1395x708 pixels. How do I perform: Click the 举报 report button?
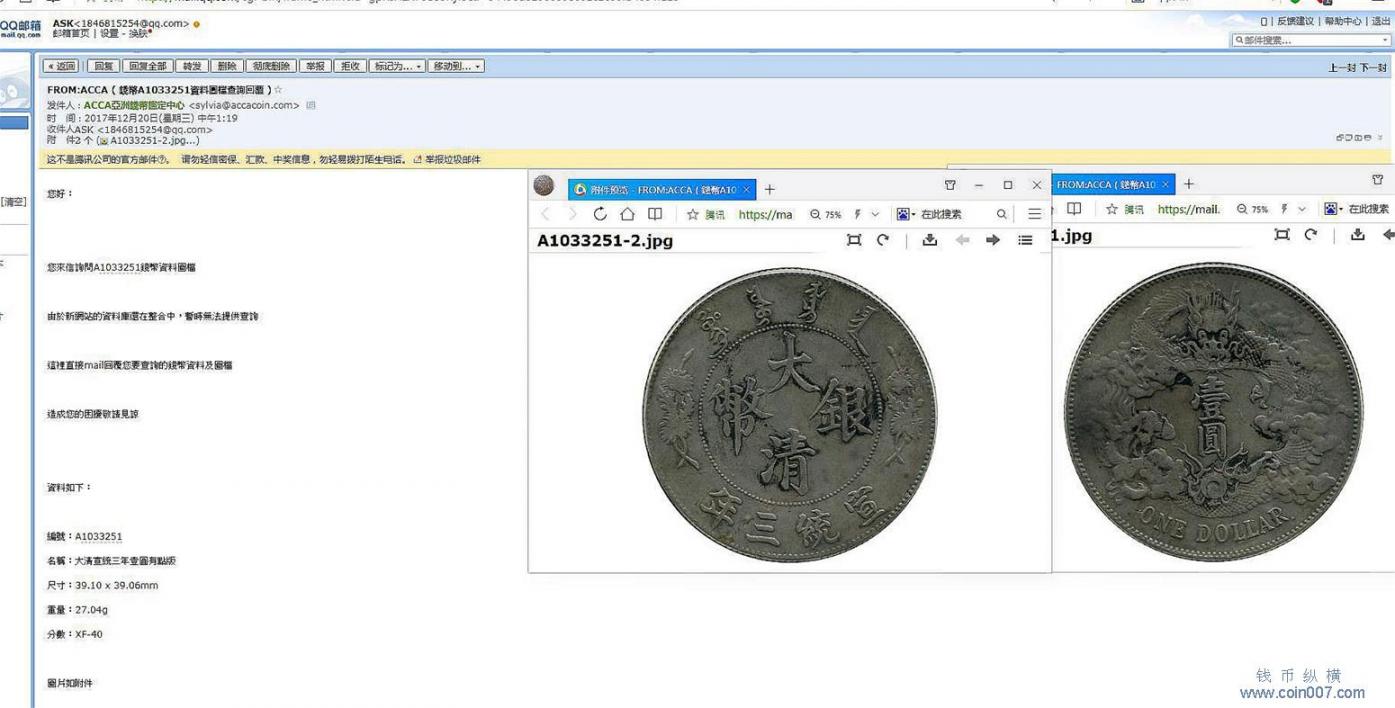pos(316,66)
